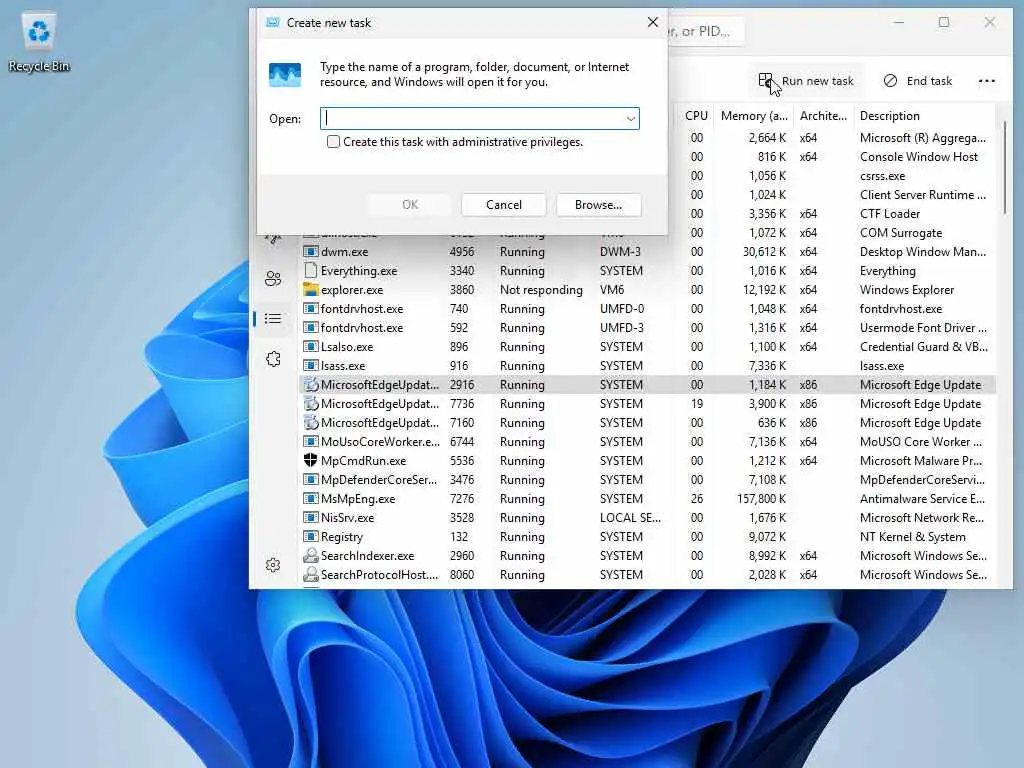Image resolution: width=1024 pixels, height=768 pixels.
Task: Open the Users tab in the sidebar
Action: (273, 279)
